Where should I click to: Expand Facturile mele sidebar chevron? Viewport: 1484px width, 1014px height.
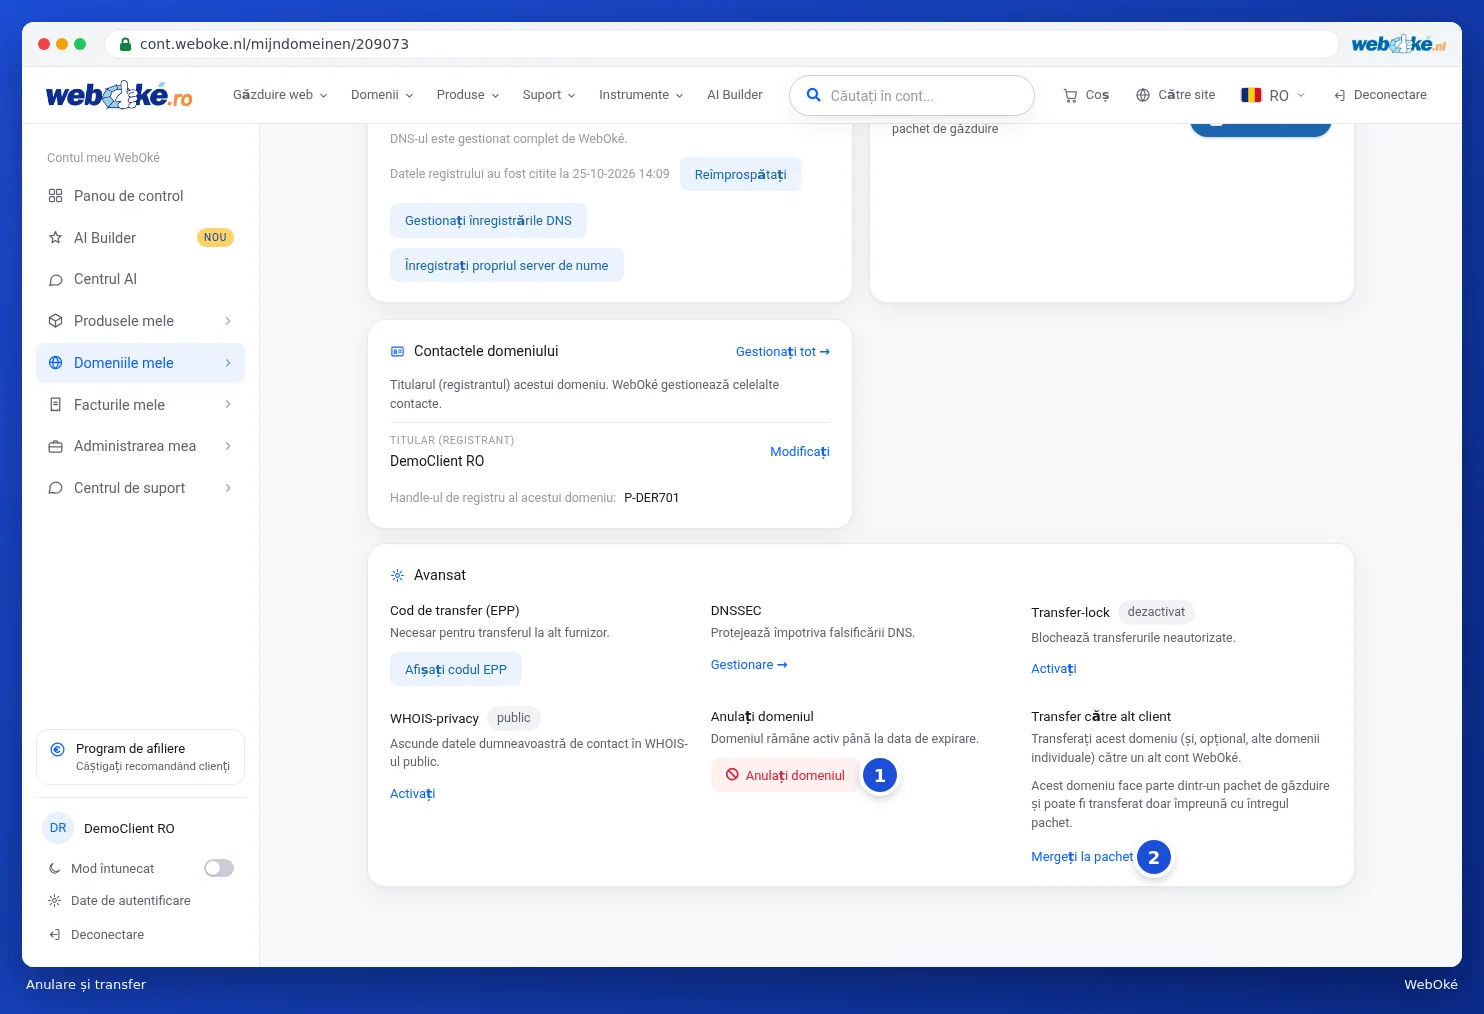click(228, 405)
